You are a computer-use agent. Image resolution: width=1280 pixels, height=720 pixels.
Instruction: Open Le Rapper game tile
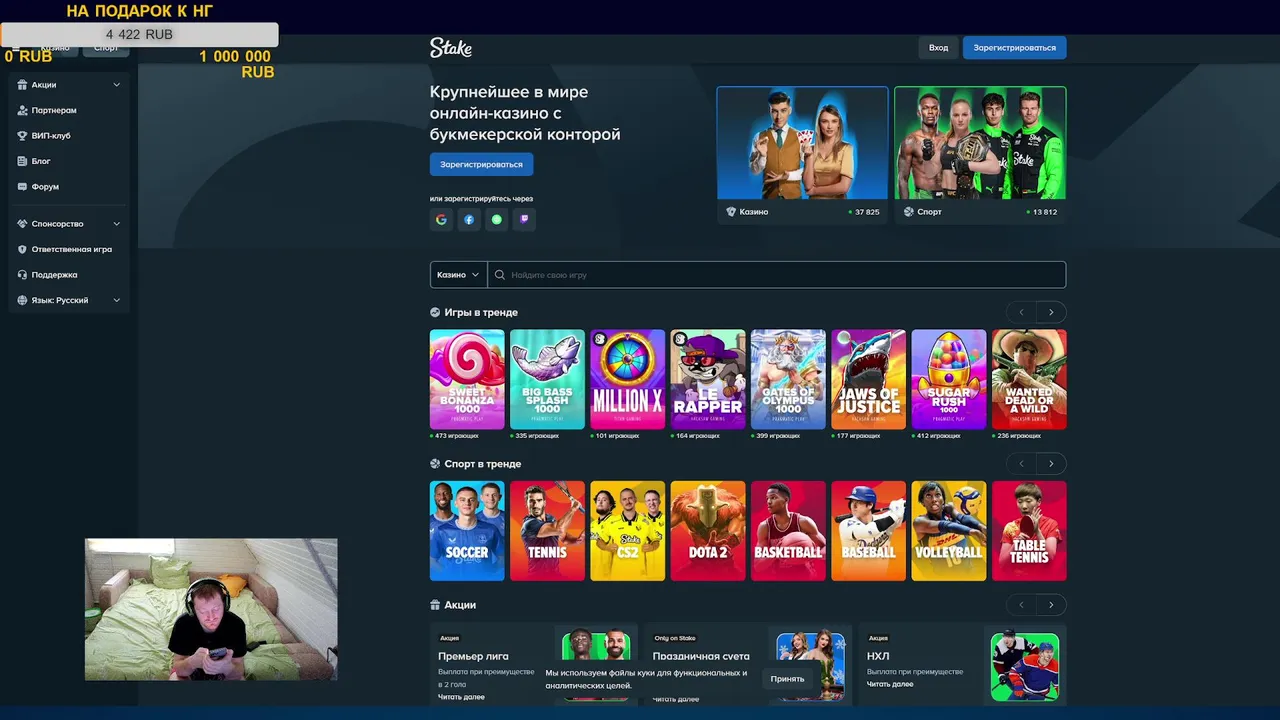point(708,379)
